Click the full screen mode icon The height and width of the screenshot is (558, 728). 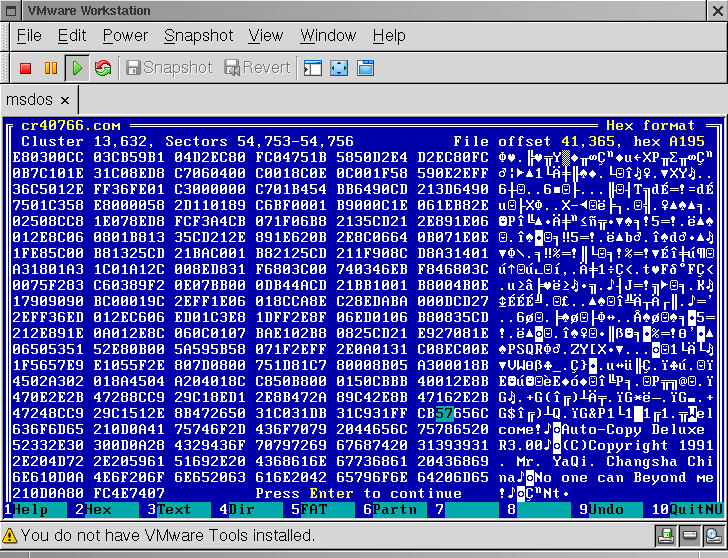339,68
